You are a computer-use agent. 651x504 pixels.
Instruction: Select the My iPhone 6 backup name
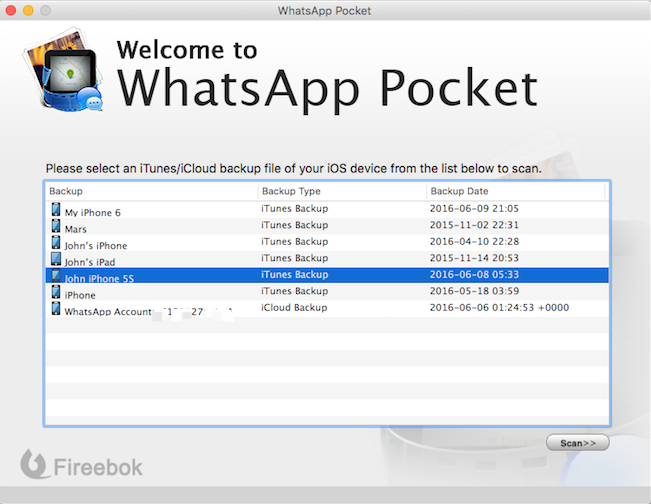tap(93, 213)
